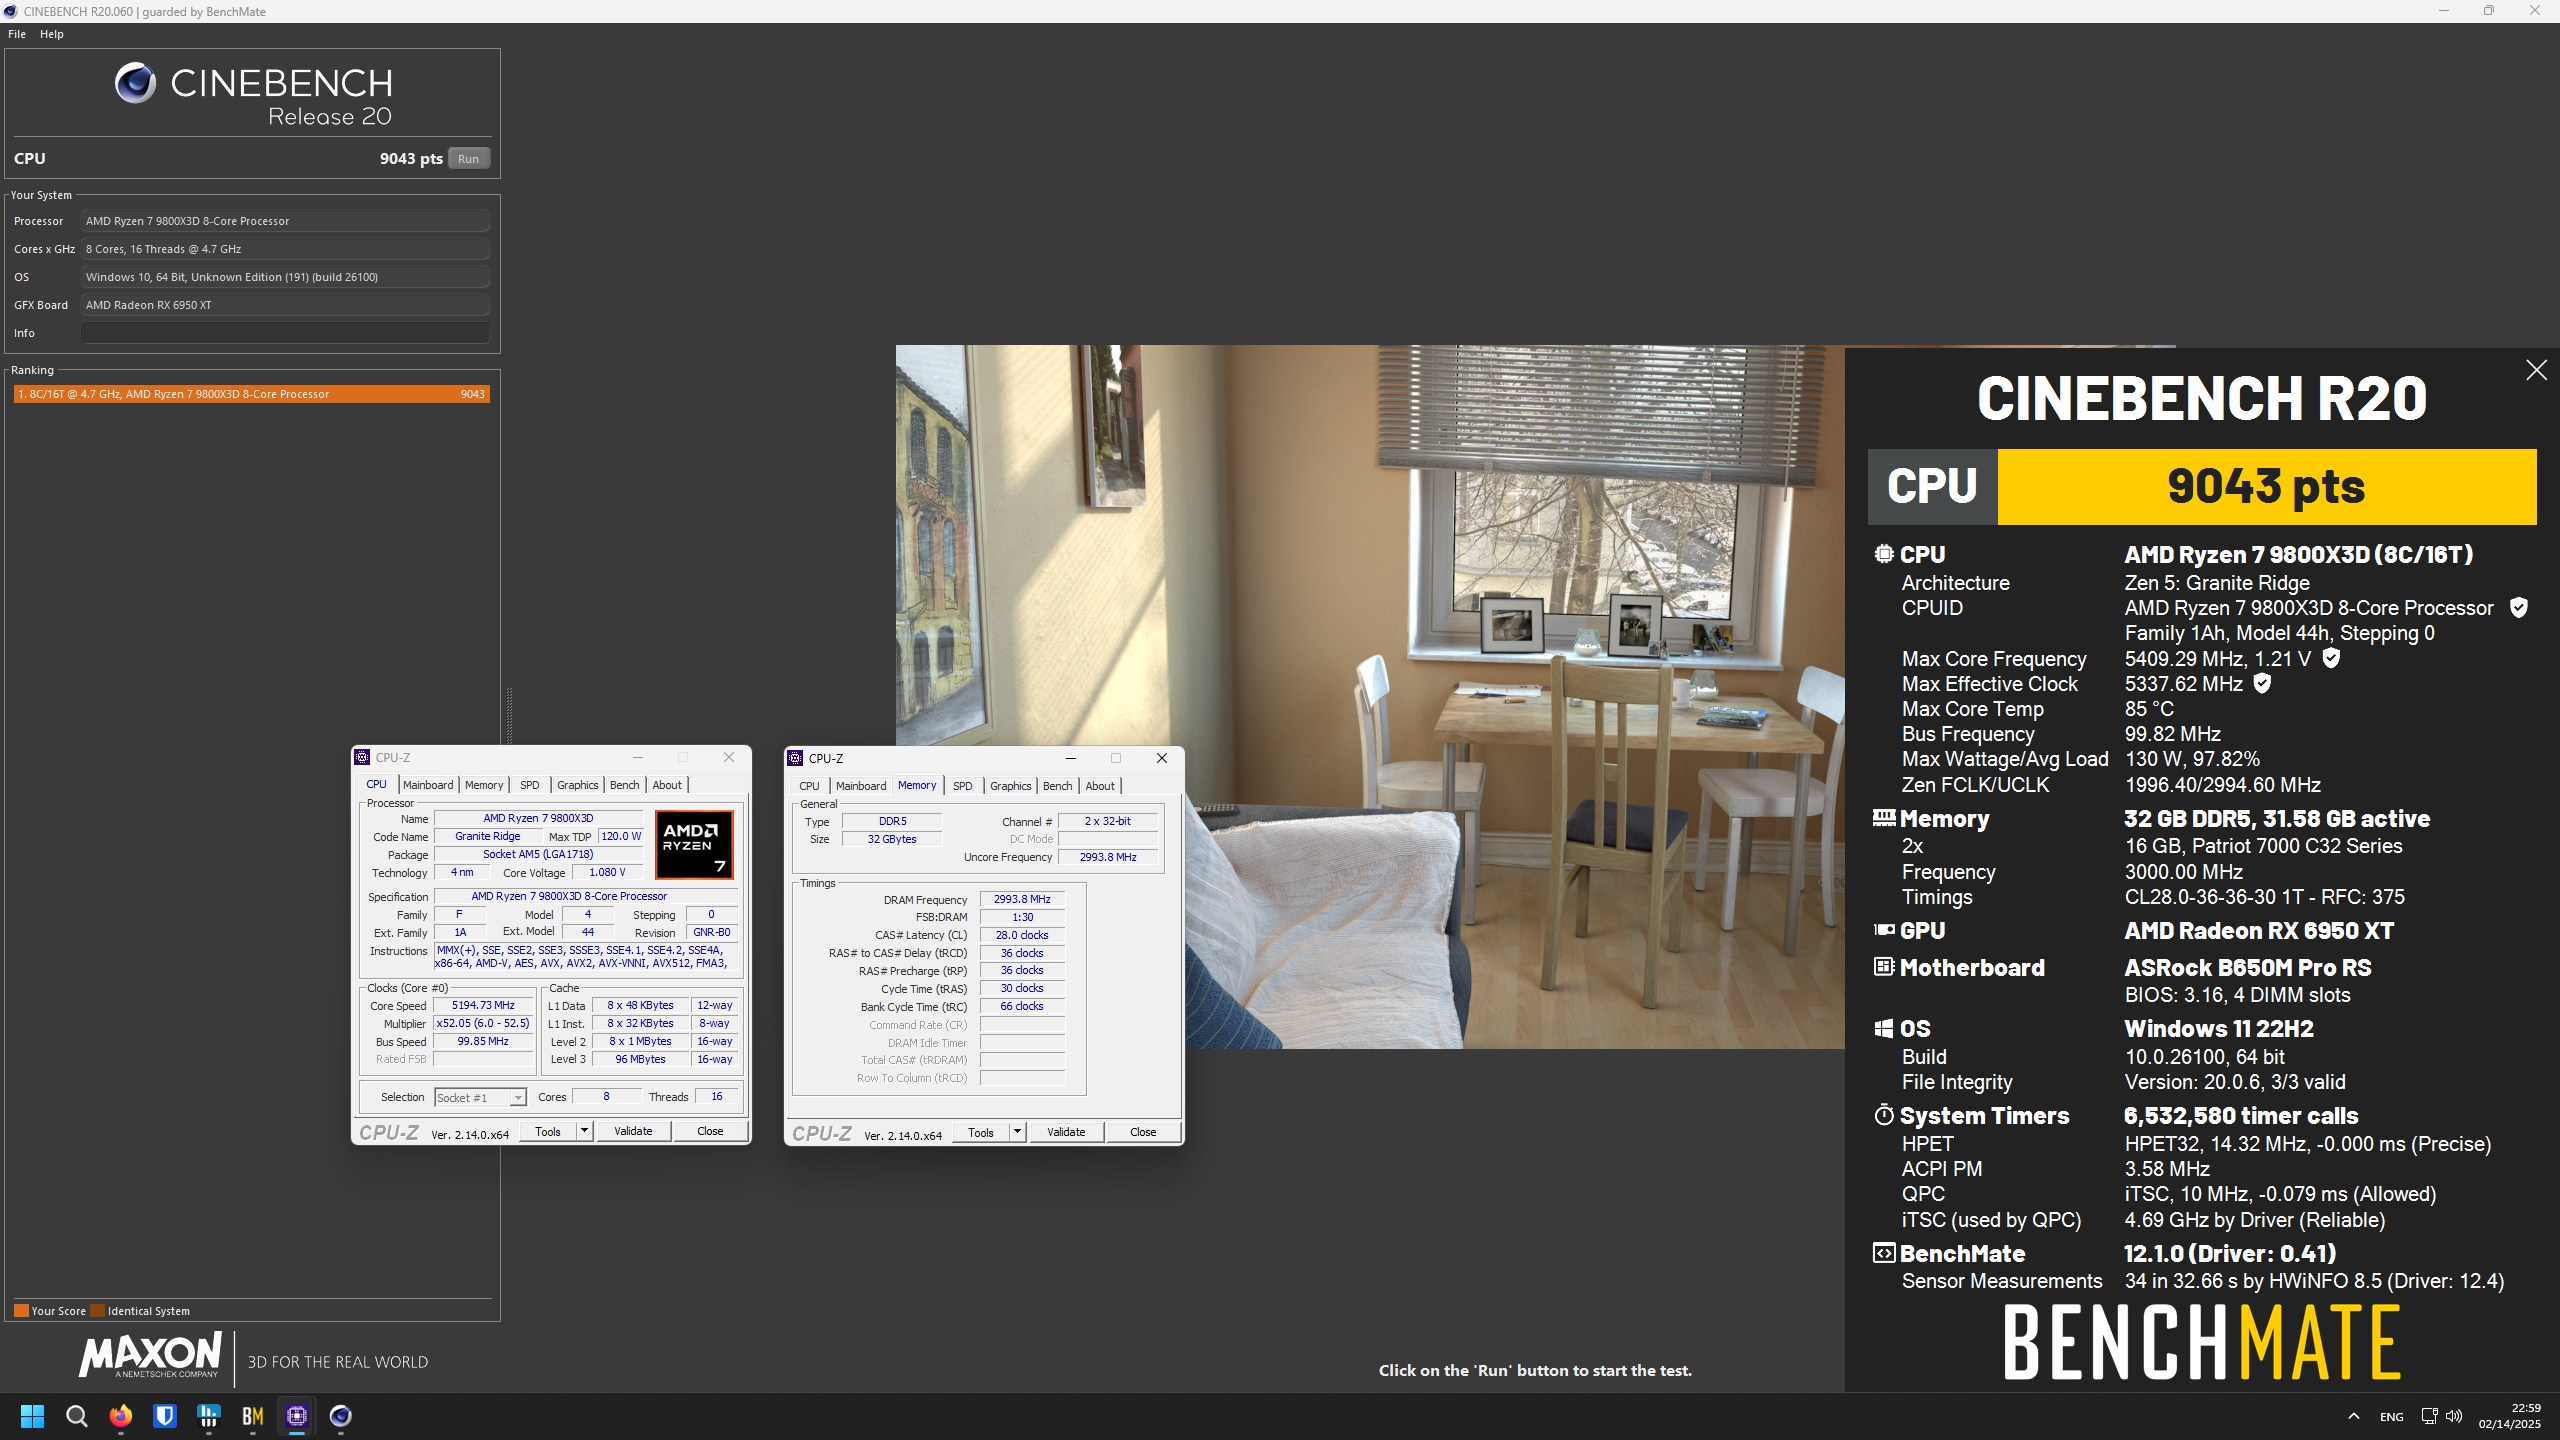Open the clock and date 22:59
This screenshot has width=2560, height=1440.
point(2509,1416)
